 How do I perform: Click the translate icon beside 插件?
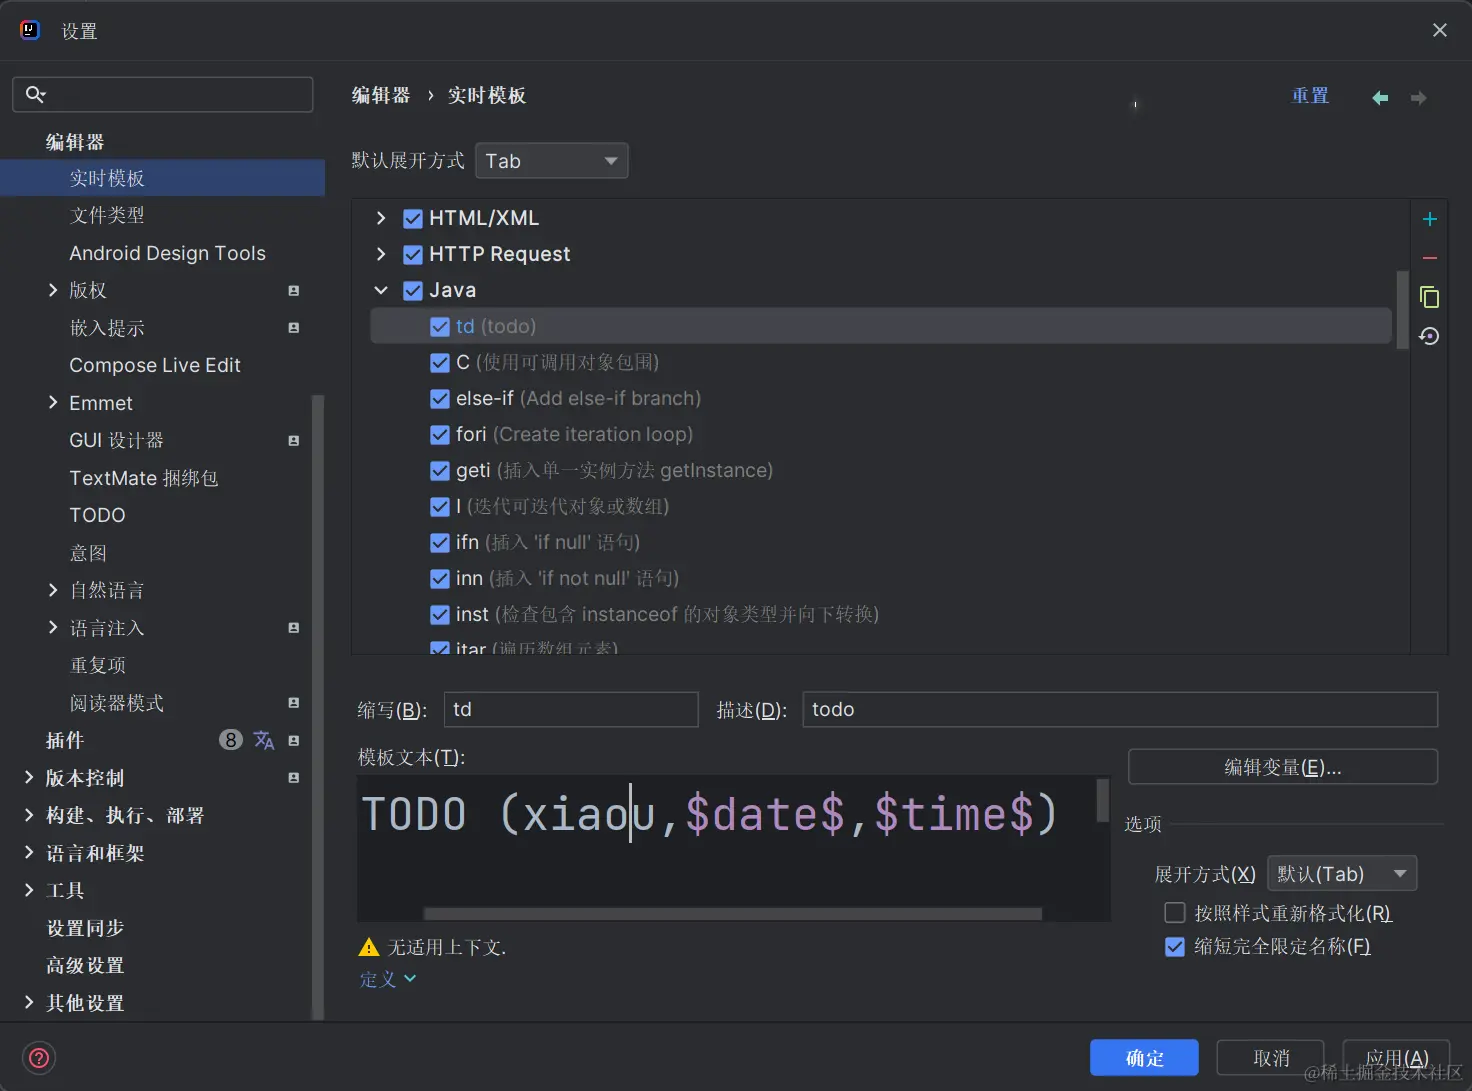point(263,740)
